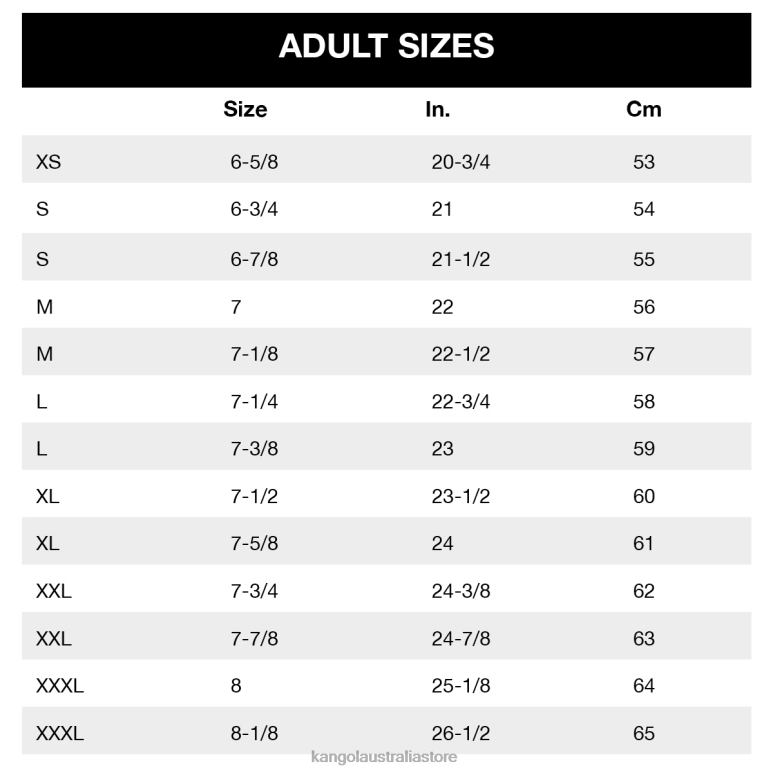This screenshot has height=773, width=773.
Task: Select the 63 cm cell
Action: click(x=644, y=638)
